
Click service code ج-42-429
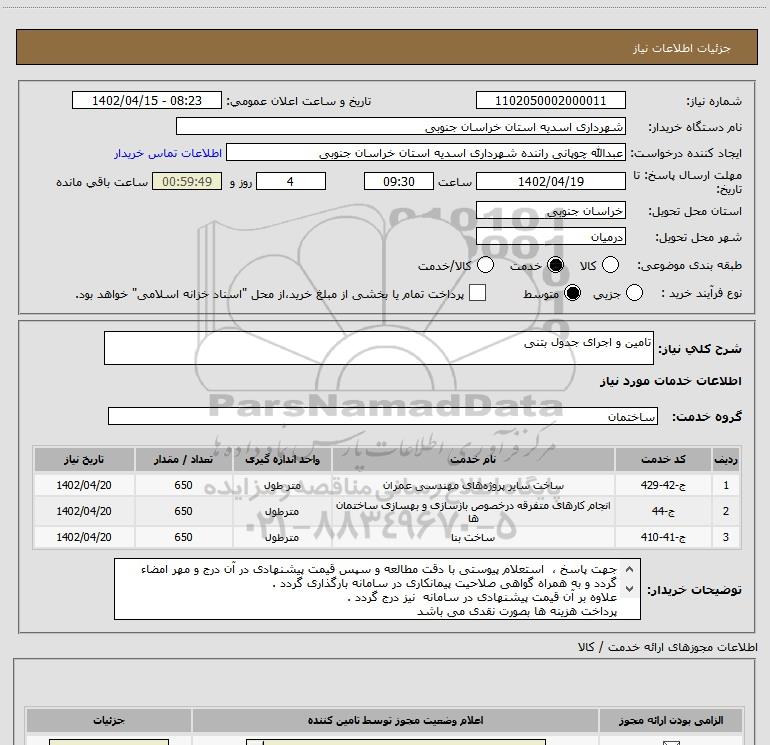(x=663, y=486)
